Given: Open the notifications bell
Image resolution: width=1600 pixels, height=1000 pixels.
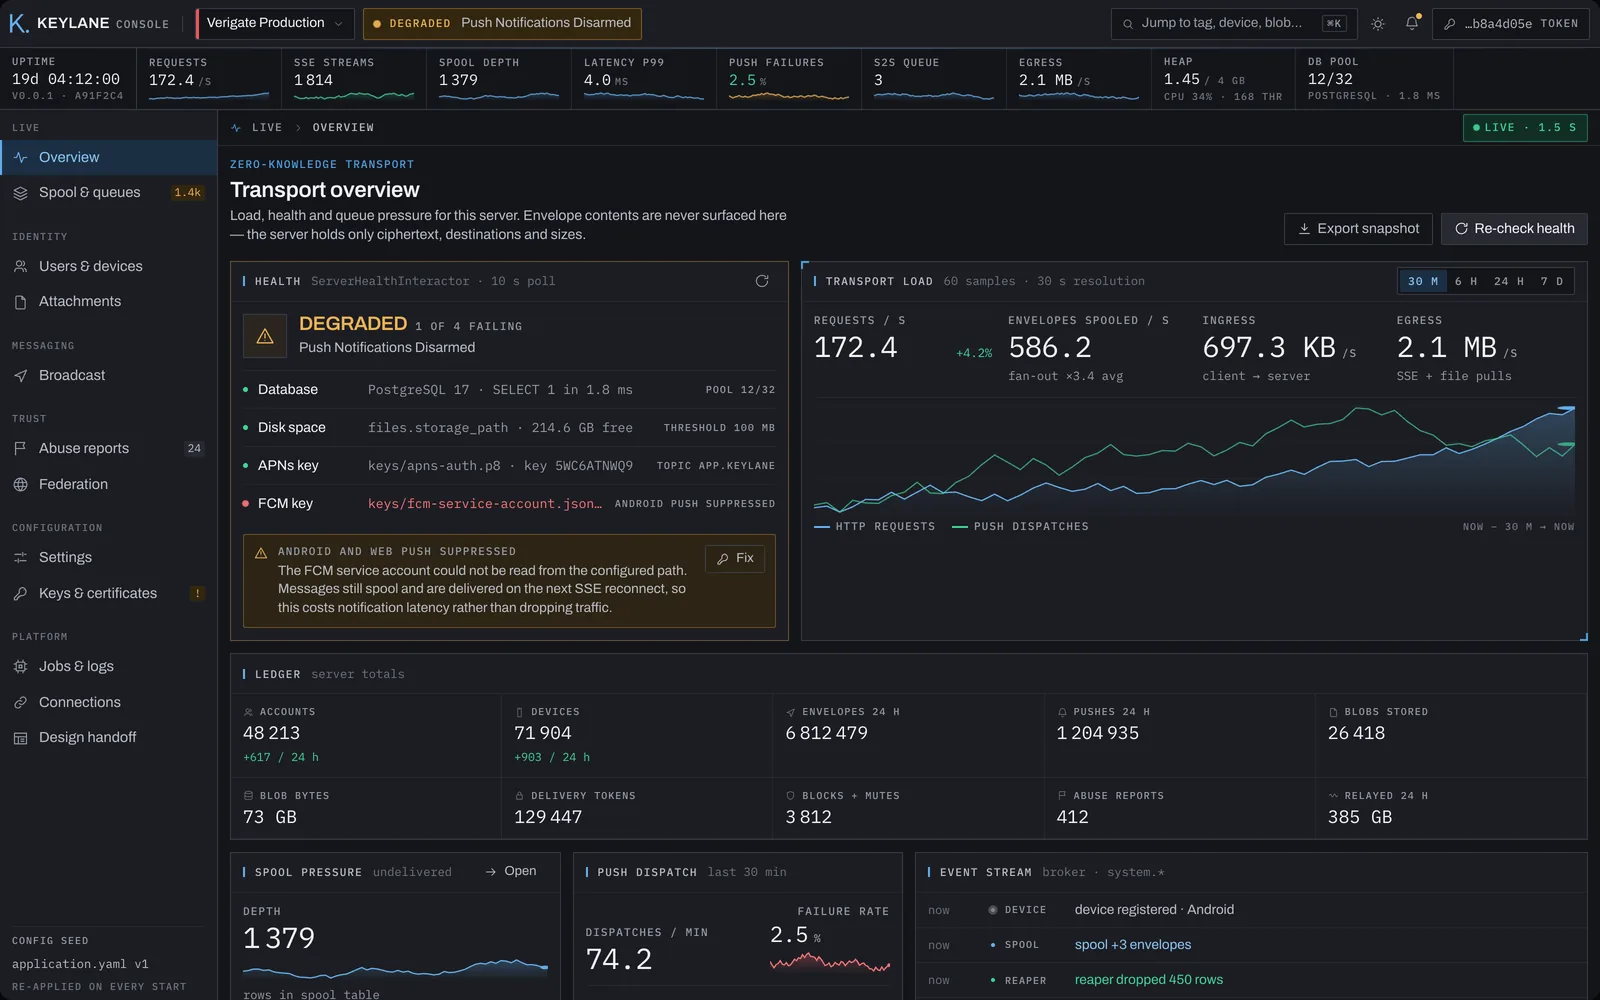Looking at the screenshot, I should tap(1412, 23).
